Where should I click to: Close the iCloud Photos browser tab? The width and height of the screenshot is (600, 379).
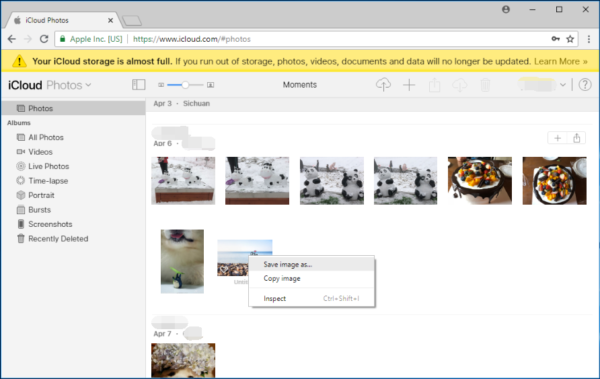pyautogui.click(x=110, y=20)
